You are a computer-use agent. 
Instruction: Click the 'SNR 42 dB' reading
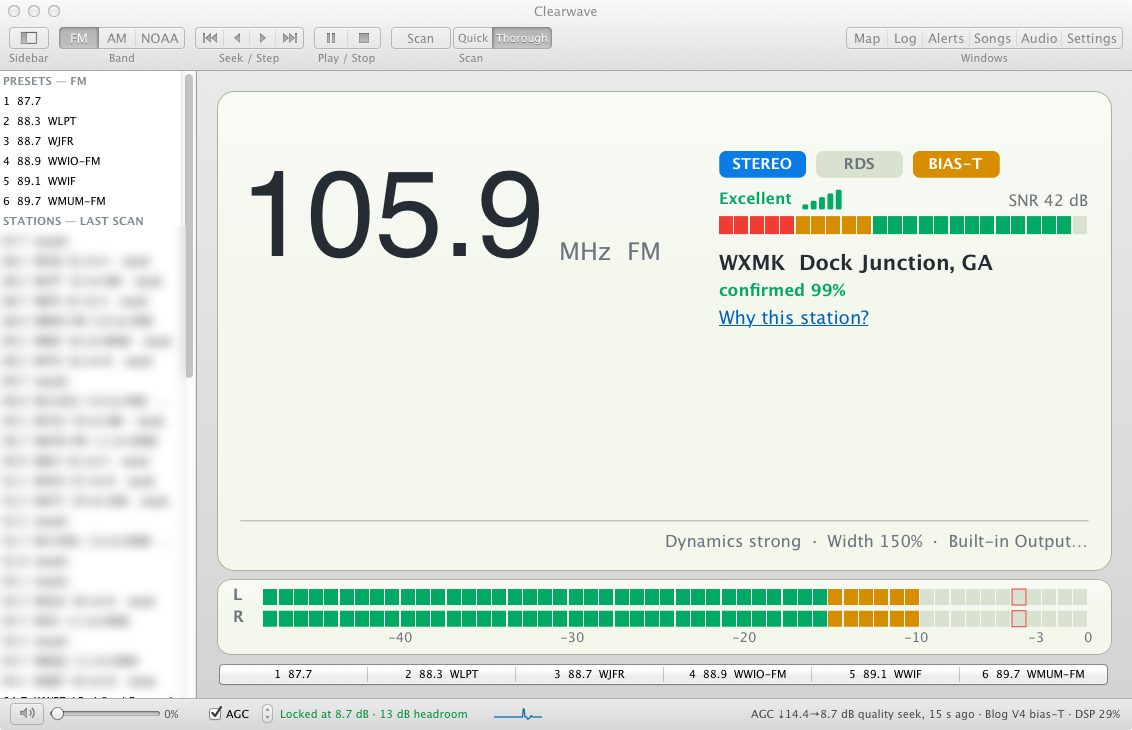tap(1048, 200)
